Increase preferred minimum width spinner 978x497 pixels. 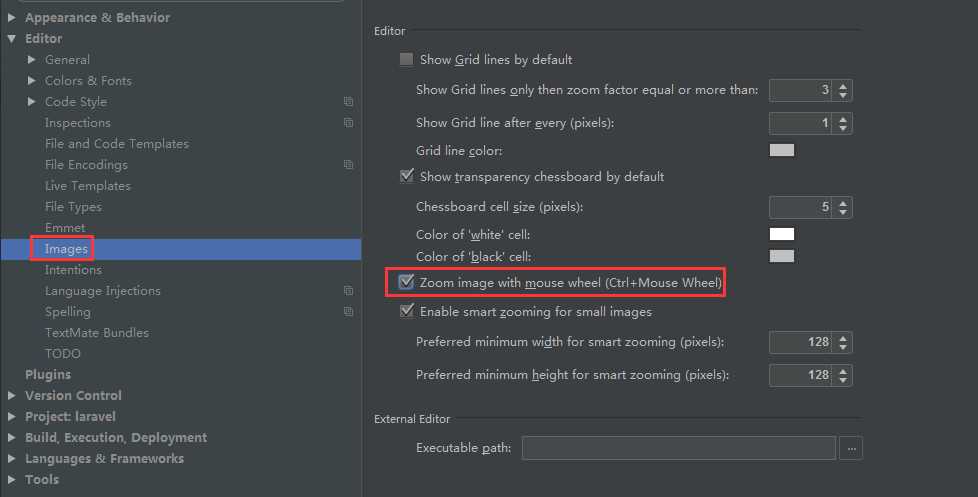click(843, 338)
